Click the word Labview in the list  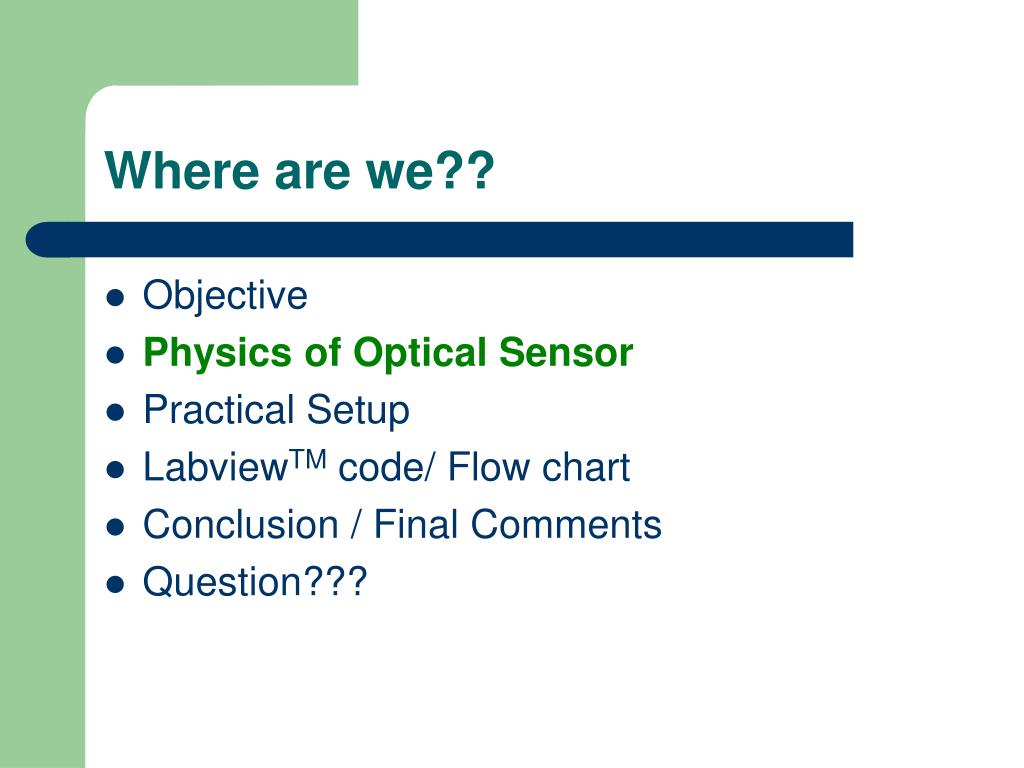[216, 468]
